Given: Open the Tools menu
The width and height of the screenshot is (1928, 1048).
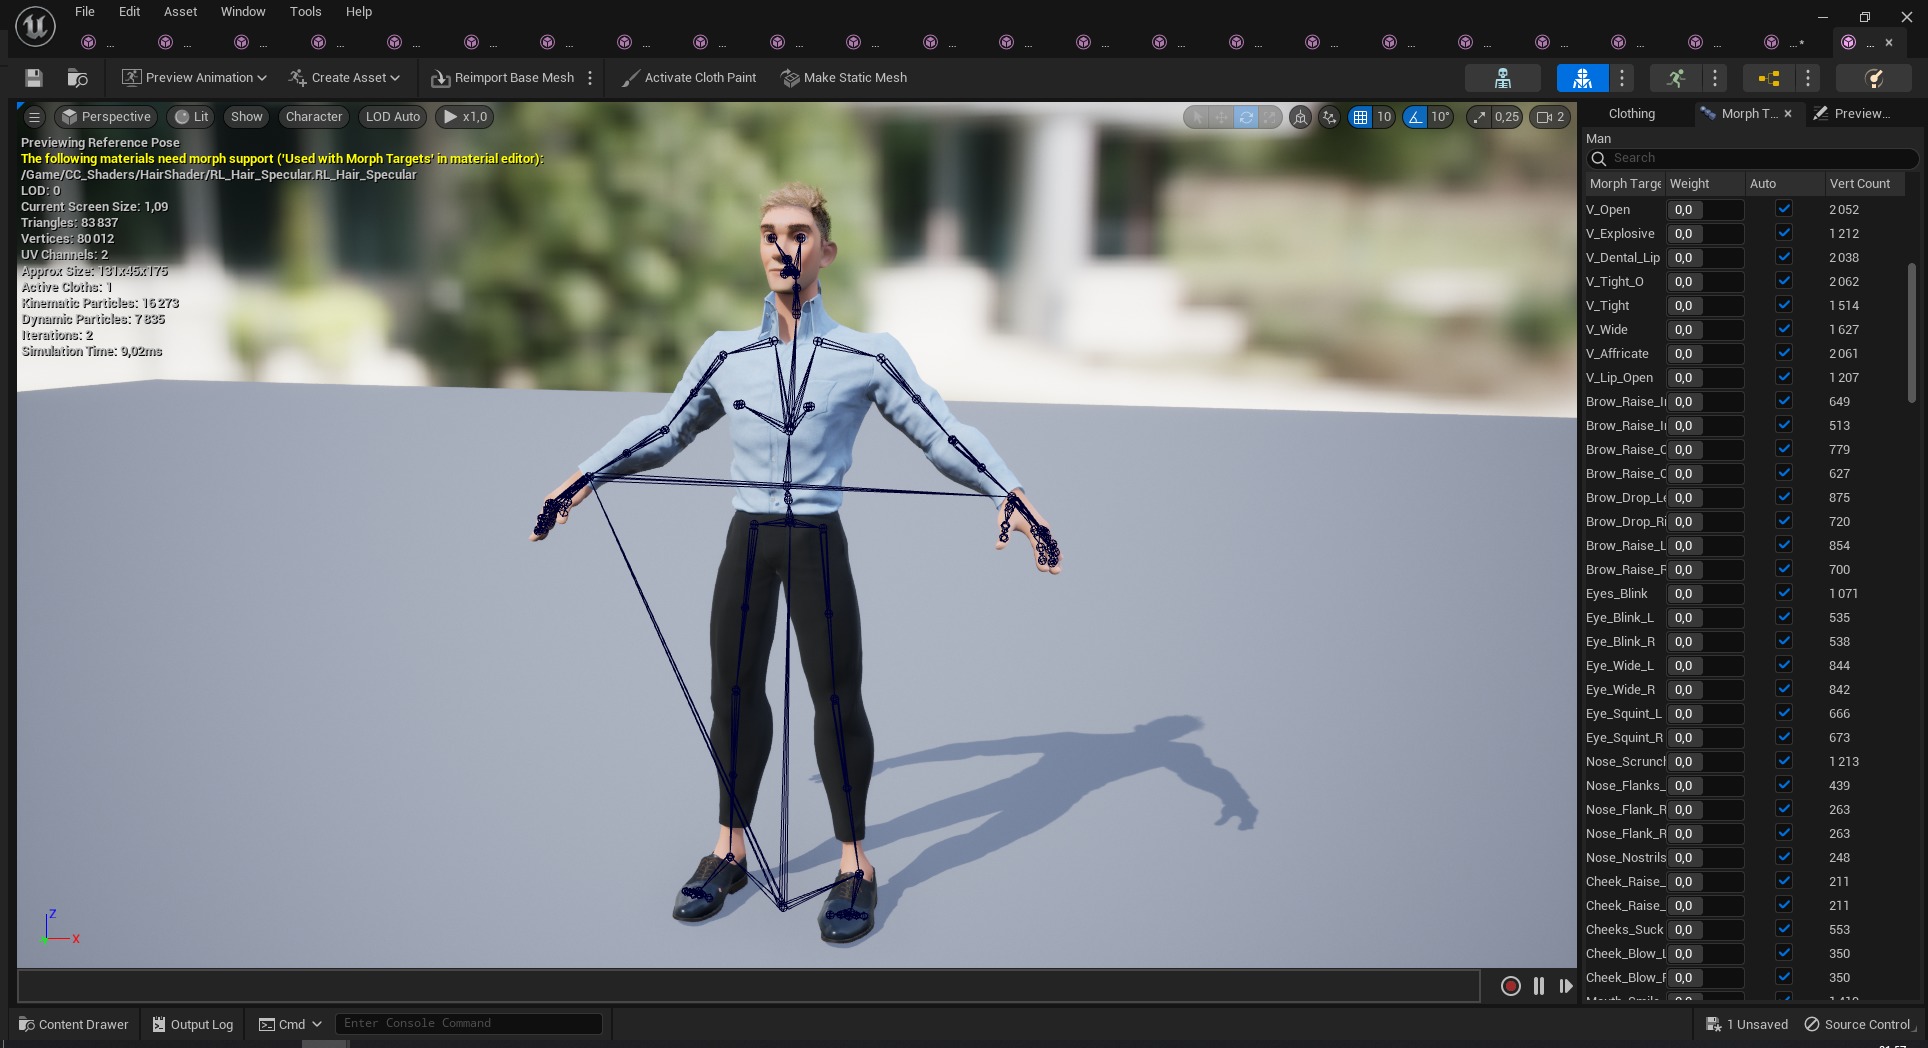Looking at the screenshot, I should [306, 12].
